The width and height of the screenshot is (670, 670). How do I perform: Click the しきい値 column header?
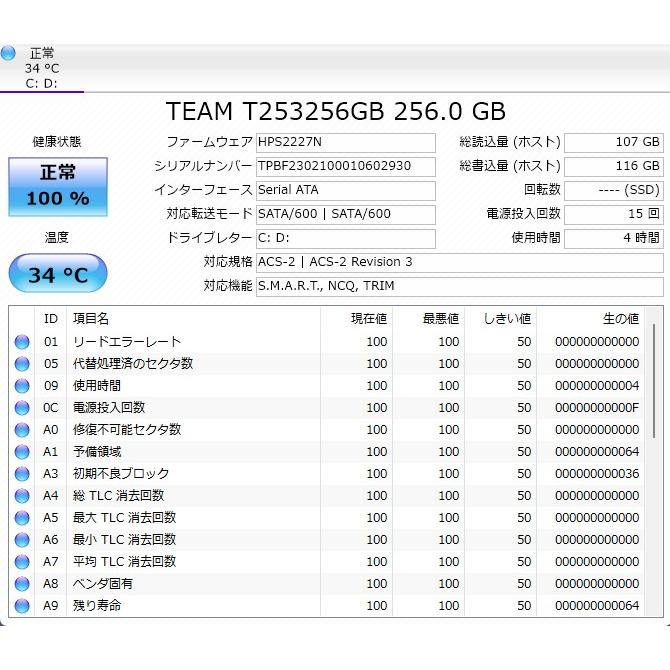[x=500, y=319]
